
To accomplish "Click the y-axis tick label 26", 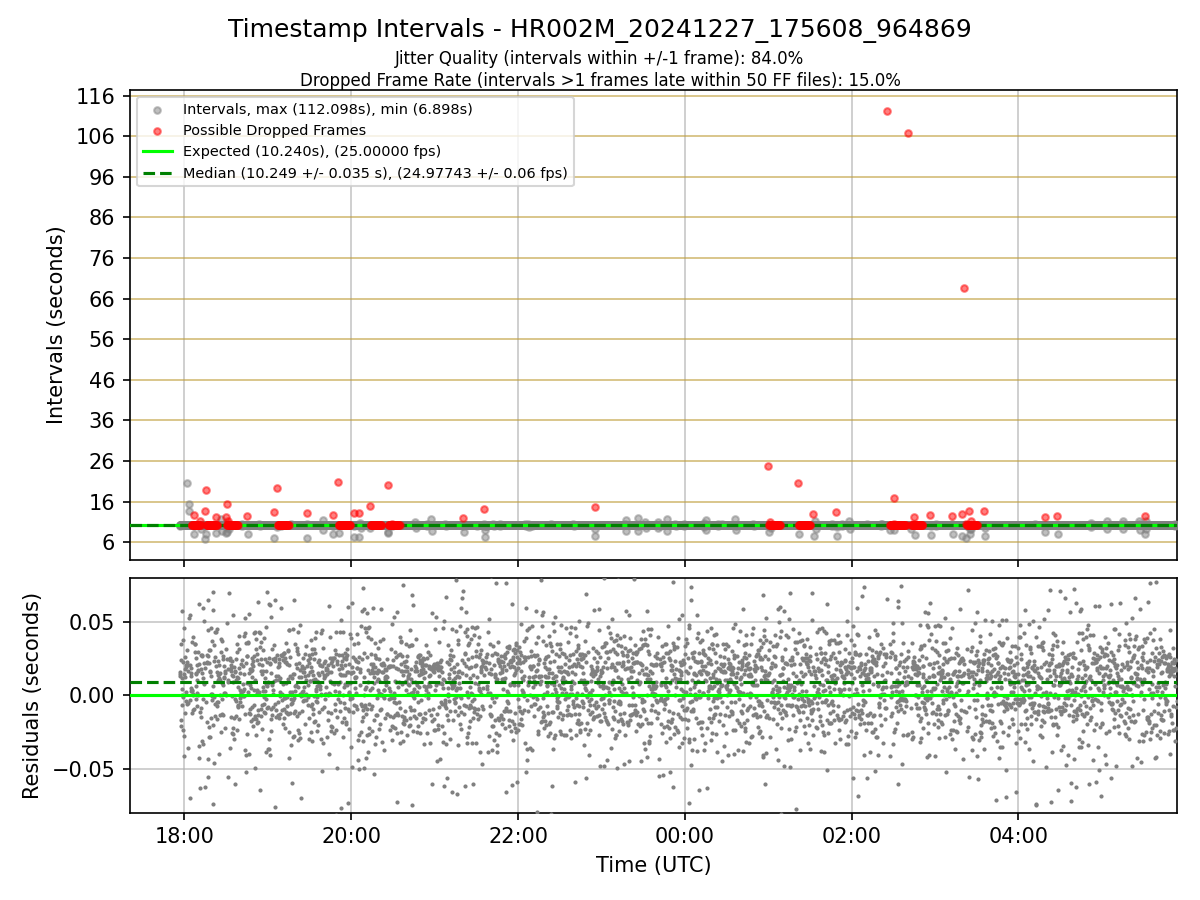I will pos(100,462).
